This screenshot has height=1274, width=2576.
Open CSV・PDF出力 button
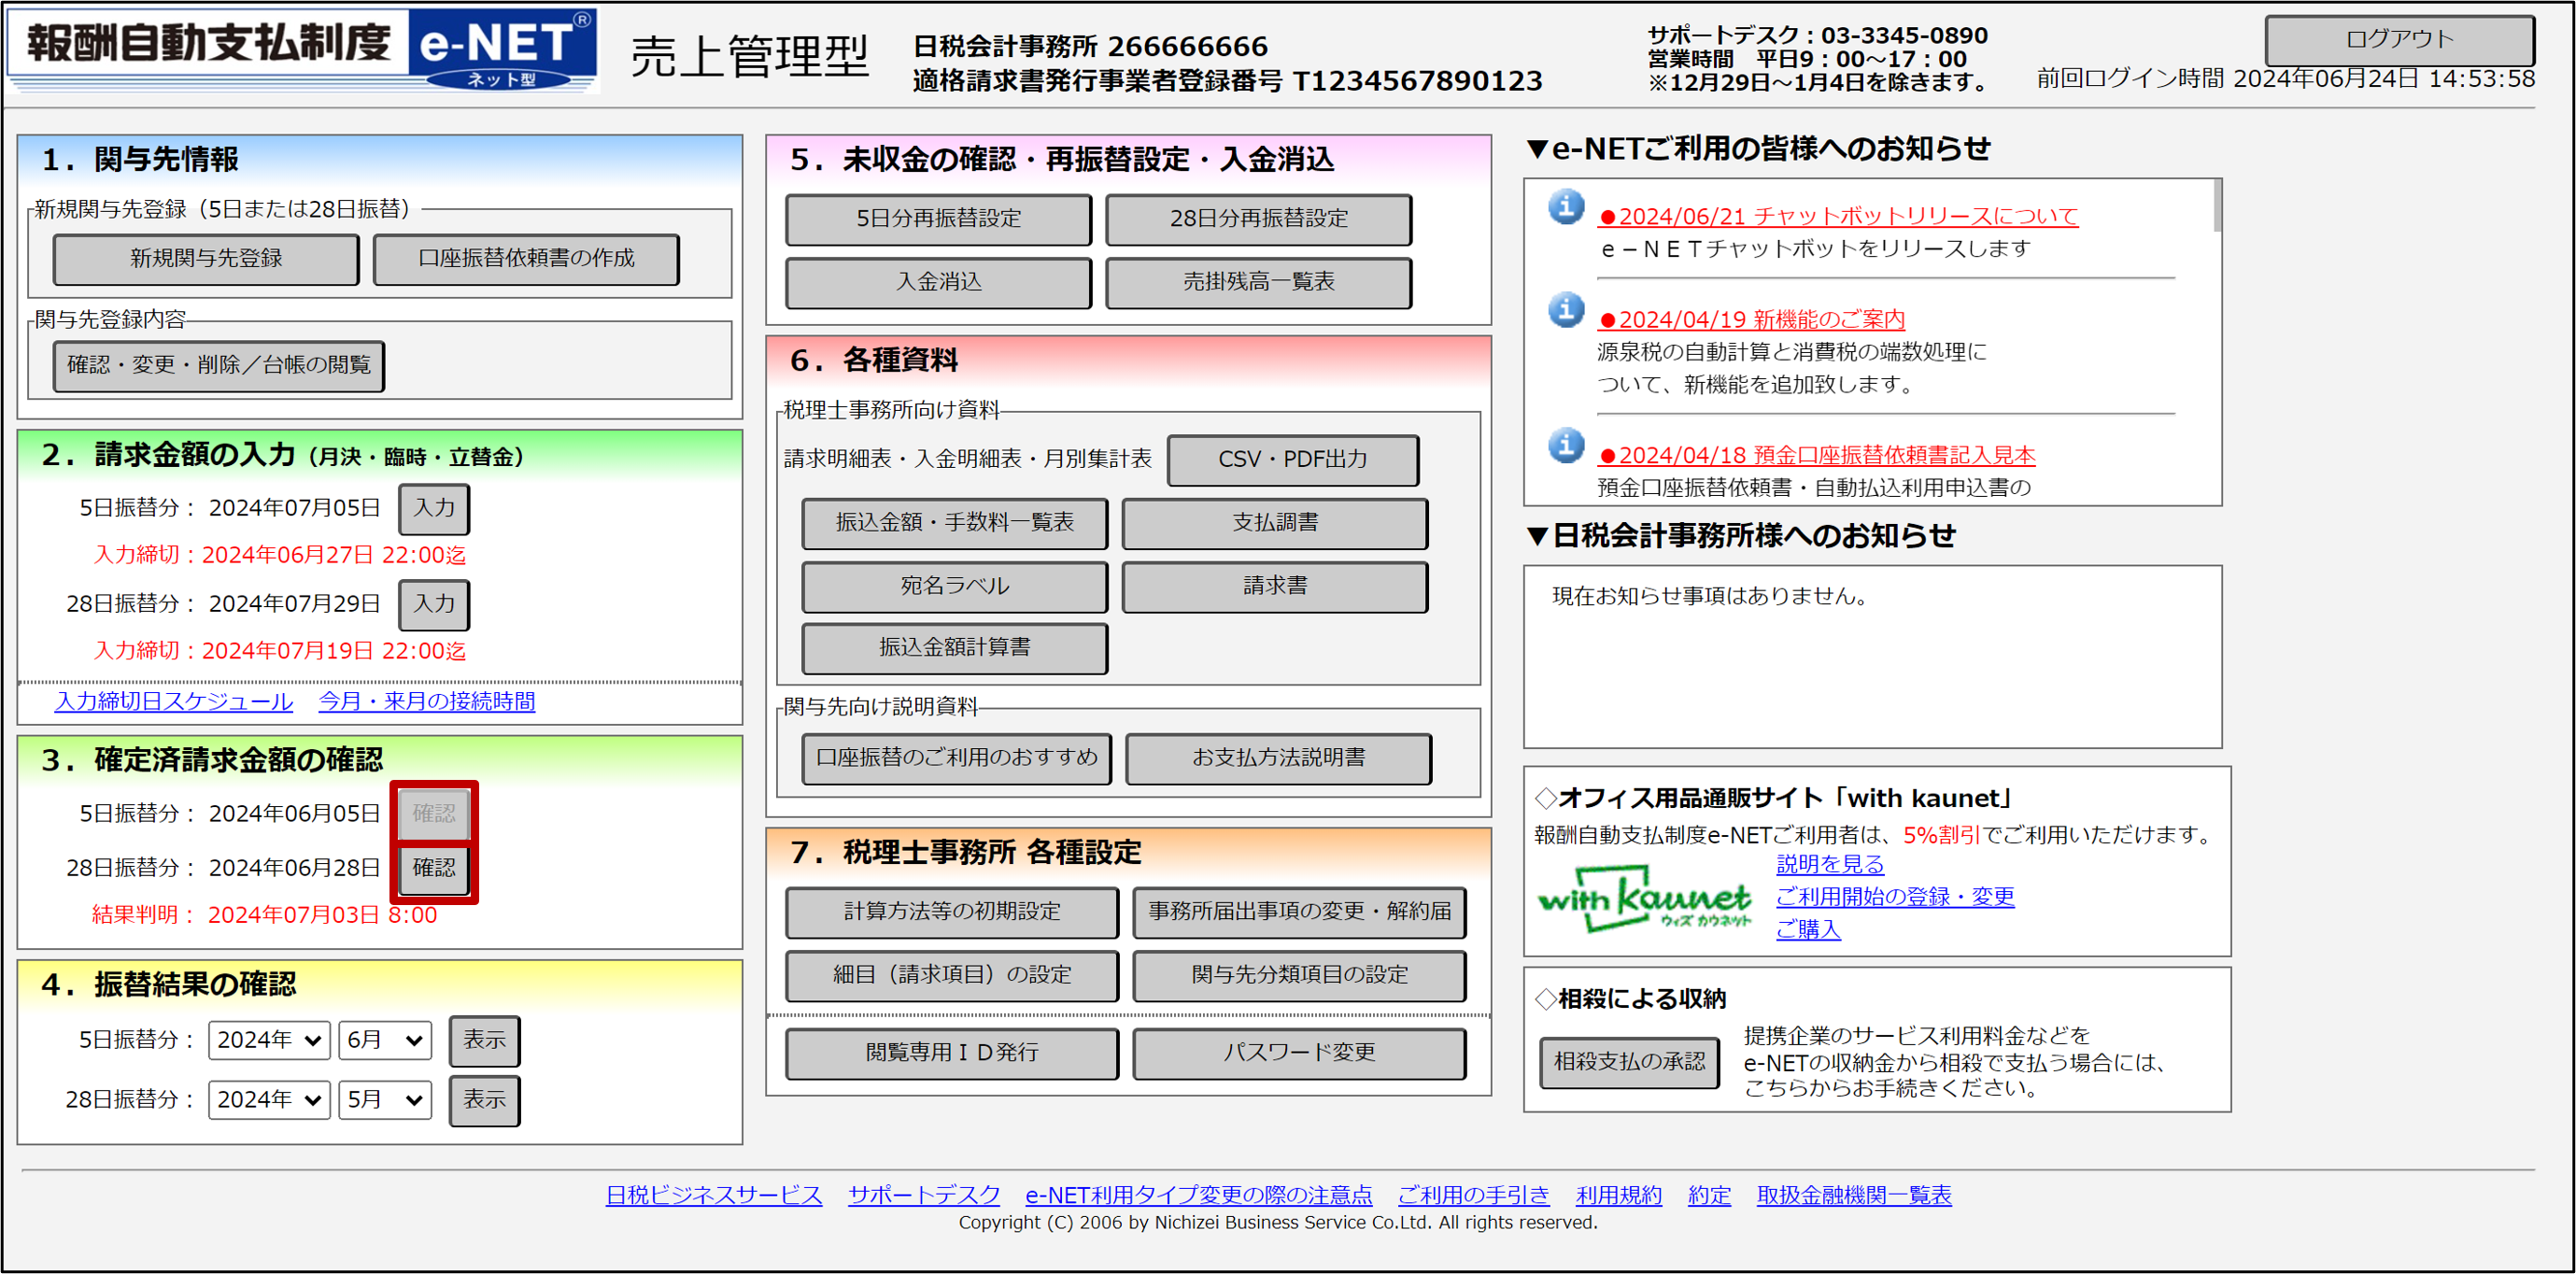1292,460
